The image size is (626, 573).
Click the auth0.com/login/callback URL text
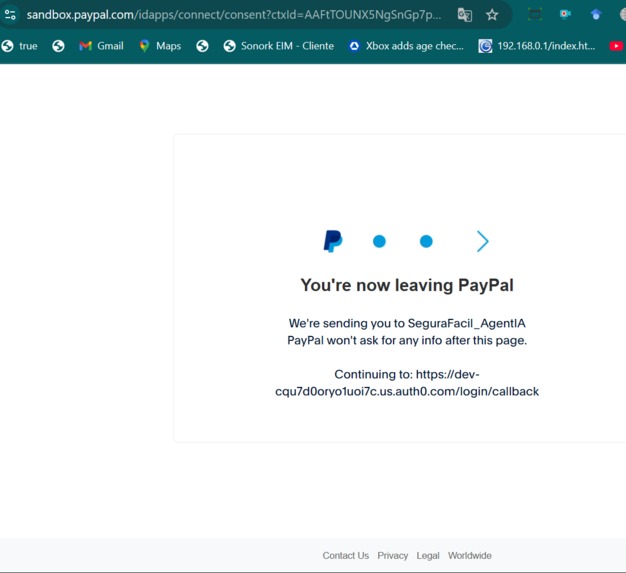click(407, 383)
